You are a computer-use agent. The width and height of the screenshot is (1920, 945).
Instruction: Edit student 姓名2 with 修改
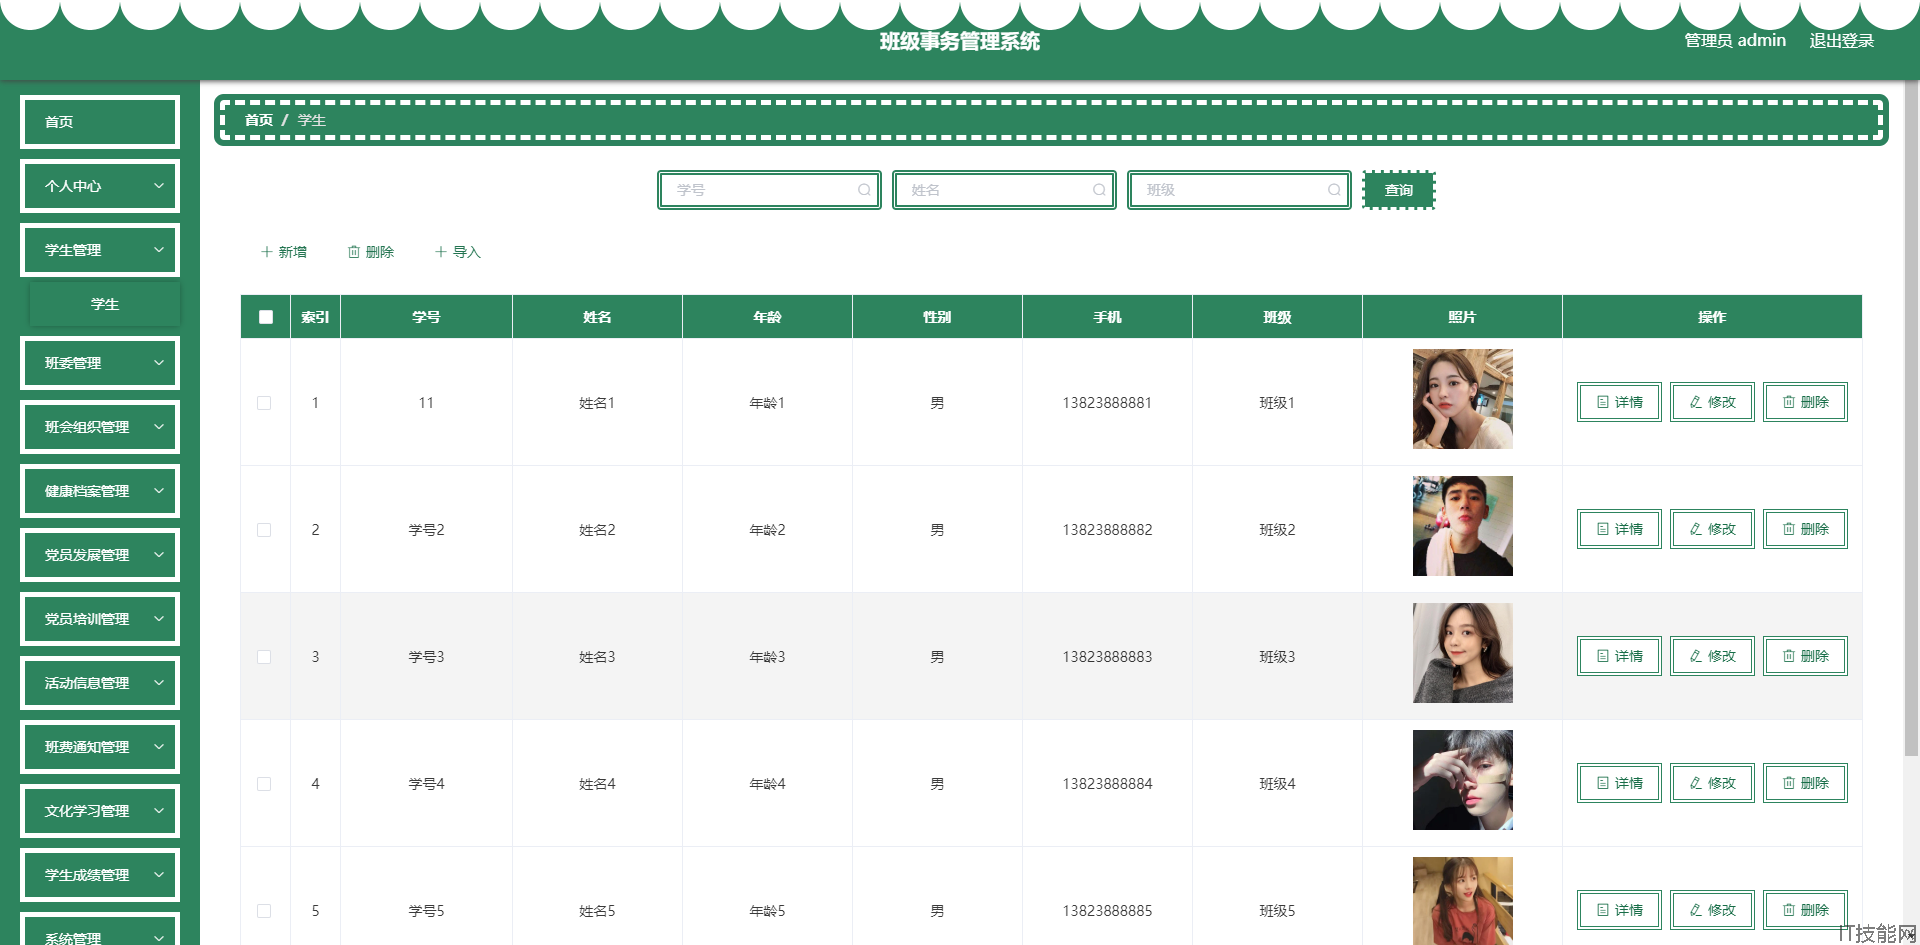point(1712,529)
